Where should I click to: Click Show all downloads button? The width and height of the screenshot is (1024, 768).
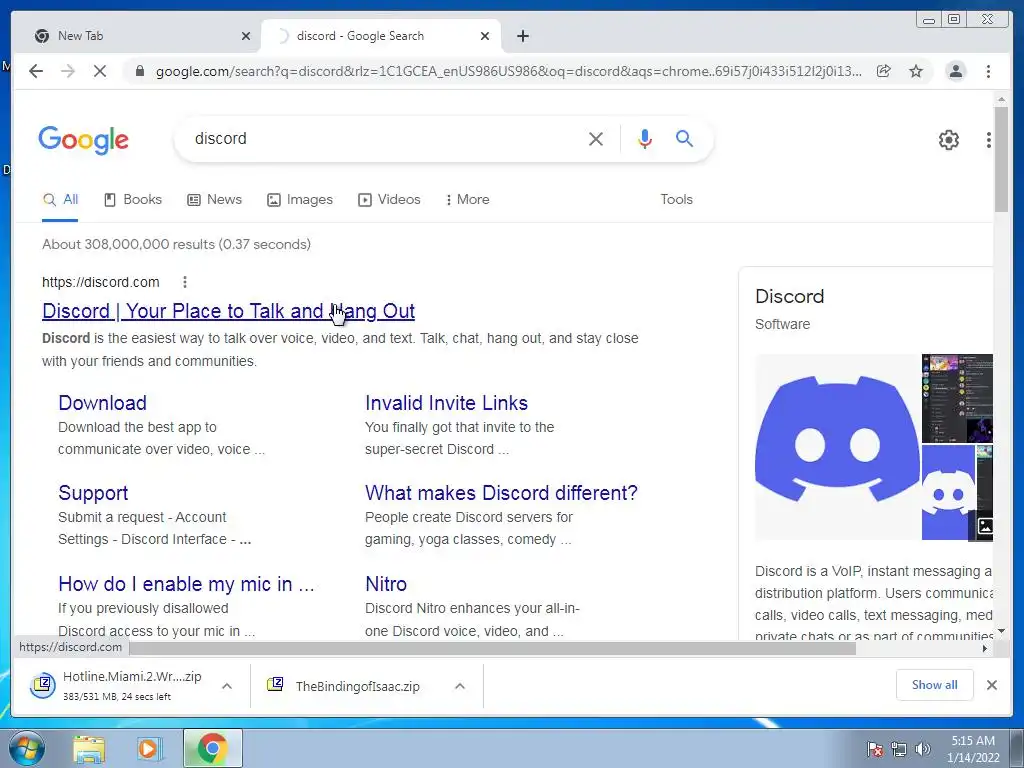935,685
